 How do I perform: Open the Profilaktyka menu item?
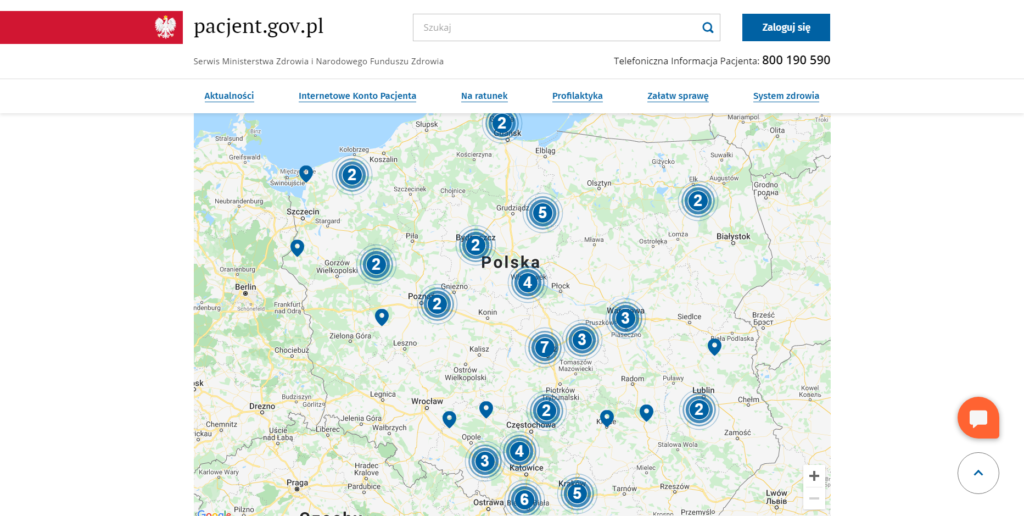577,96
